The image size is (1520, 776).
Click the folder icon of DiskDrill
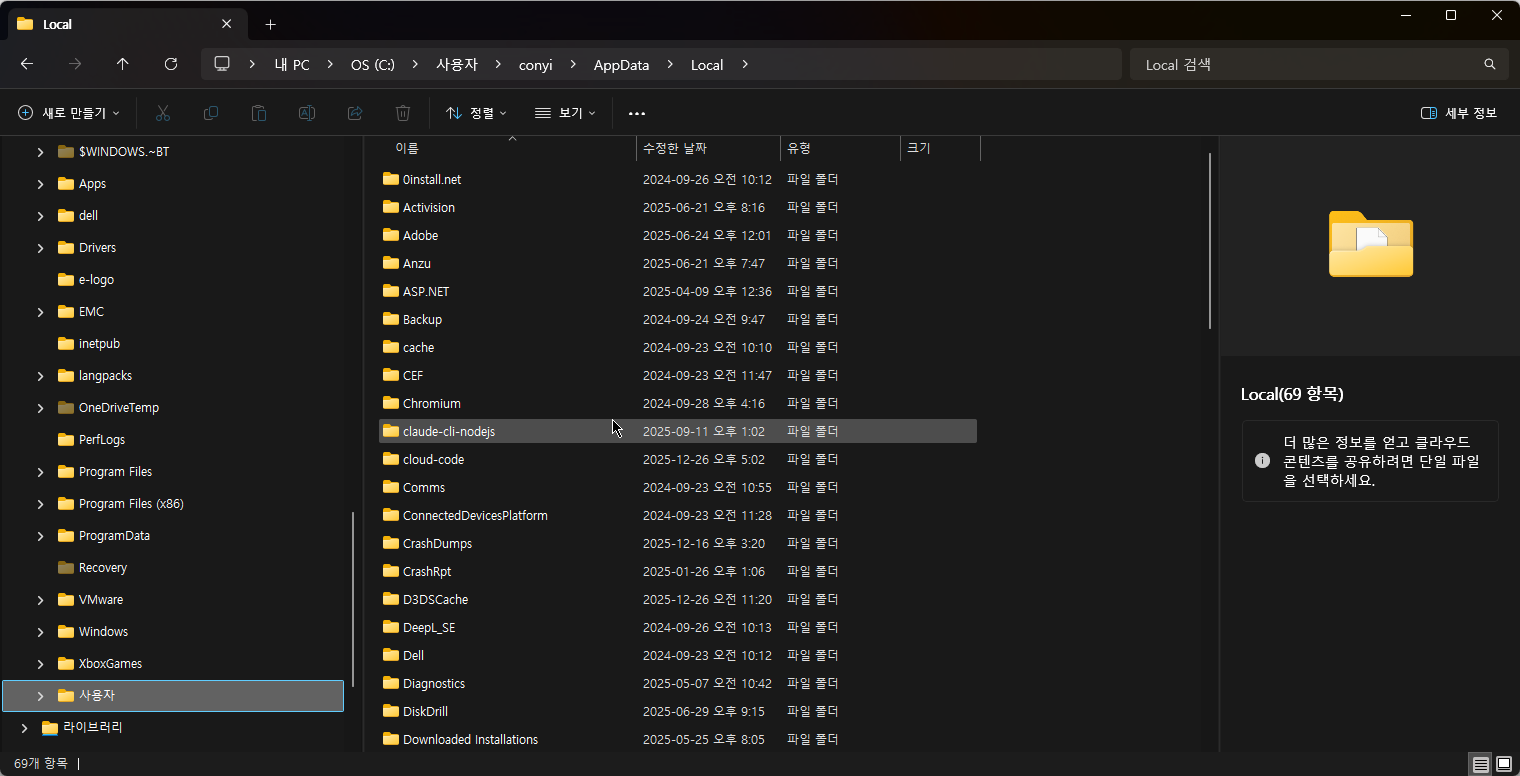point(391,711)
